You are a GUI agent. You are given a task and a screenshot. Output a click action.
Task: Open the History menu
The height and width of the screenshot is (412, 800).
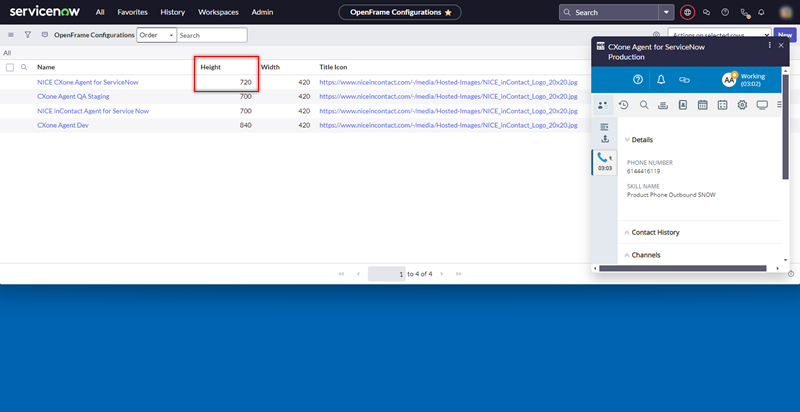[172, 12]
